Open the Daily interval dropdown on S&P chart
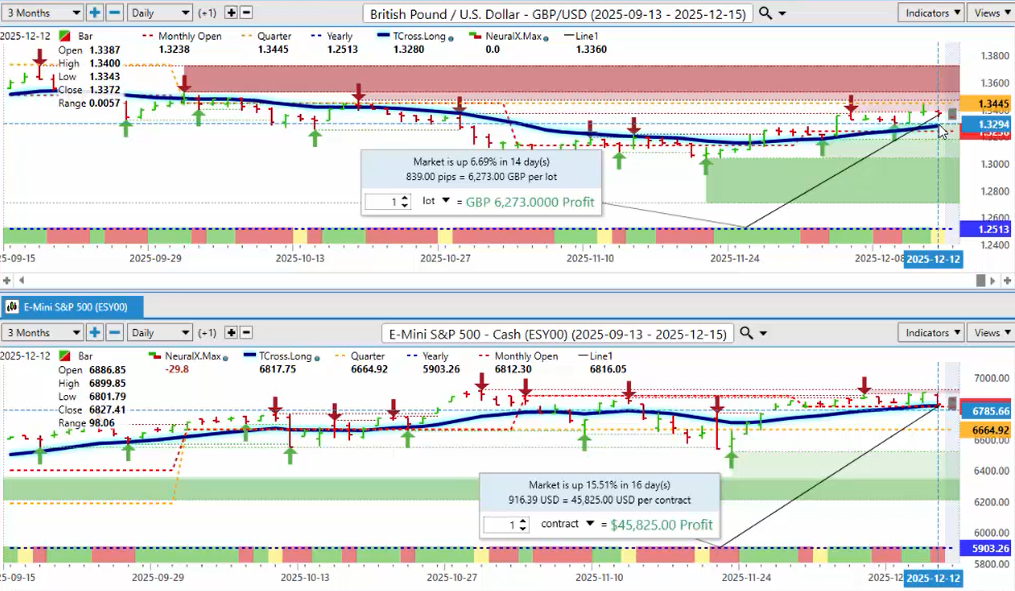Viewport: 1015px width, 591px height. (159, 333)
